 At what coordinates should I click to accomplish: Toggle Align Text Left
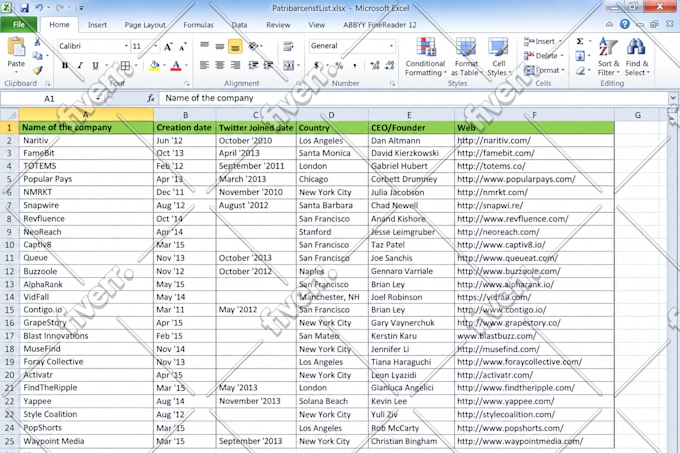[204, 65]
